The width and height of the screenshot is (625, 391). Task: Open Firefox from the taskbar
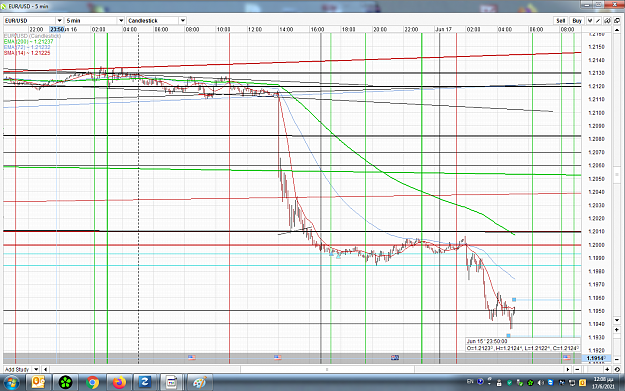click(x=119, y=383)
